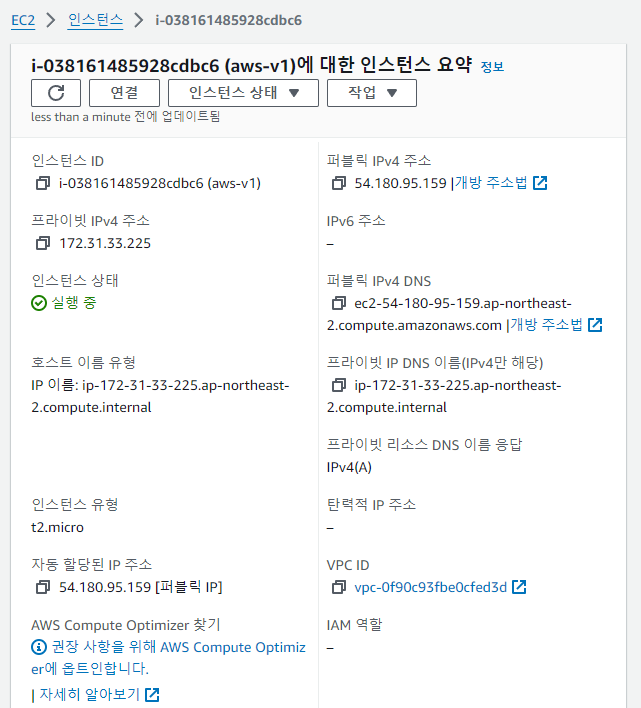Screen dimensions: 641x708
Task: Open the 인스턴스 상태 dropdown
Action: (x=243, y=93)
